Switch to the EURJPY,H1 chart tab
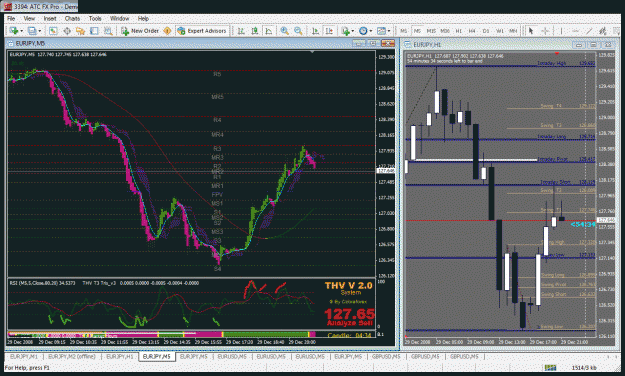625x376 pixels. (x=120, y=356)
